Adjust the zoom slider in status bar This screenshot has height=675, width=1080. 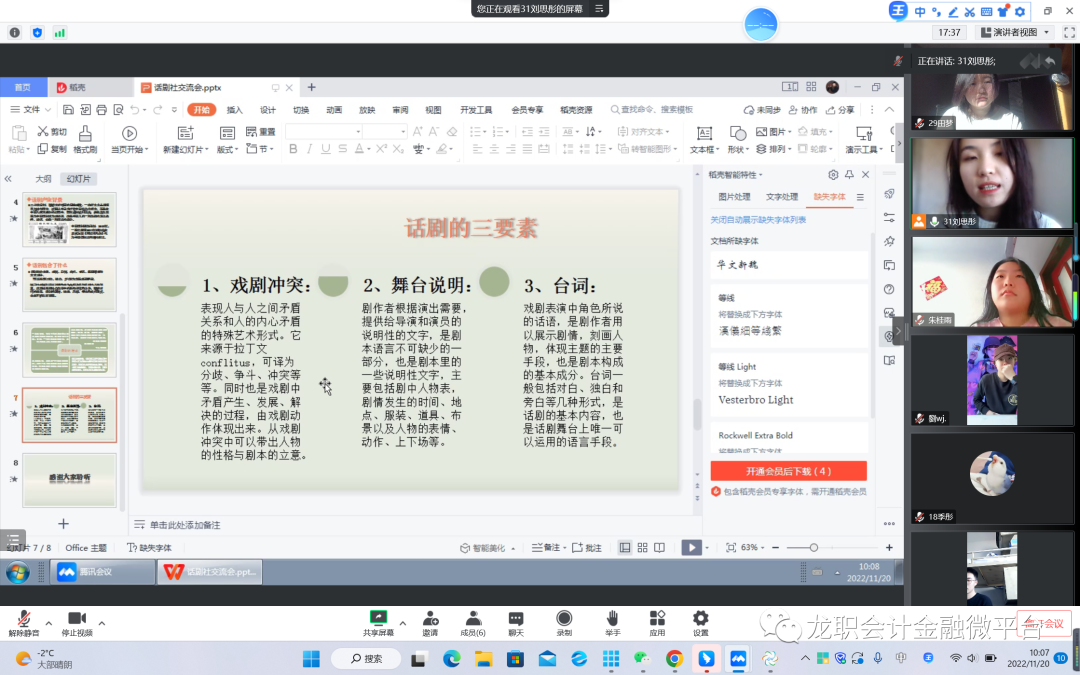point(814,548)
